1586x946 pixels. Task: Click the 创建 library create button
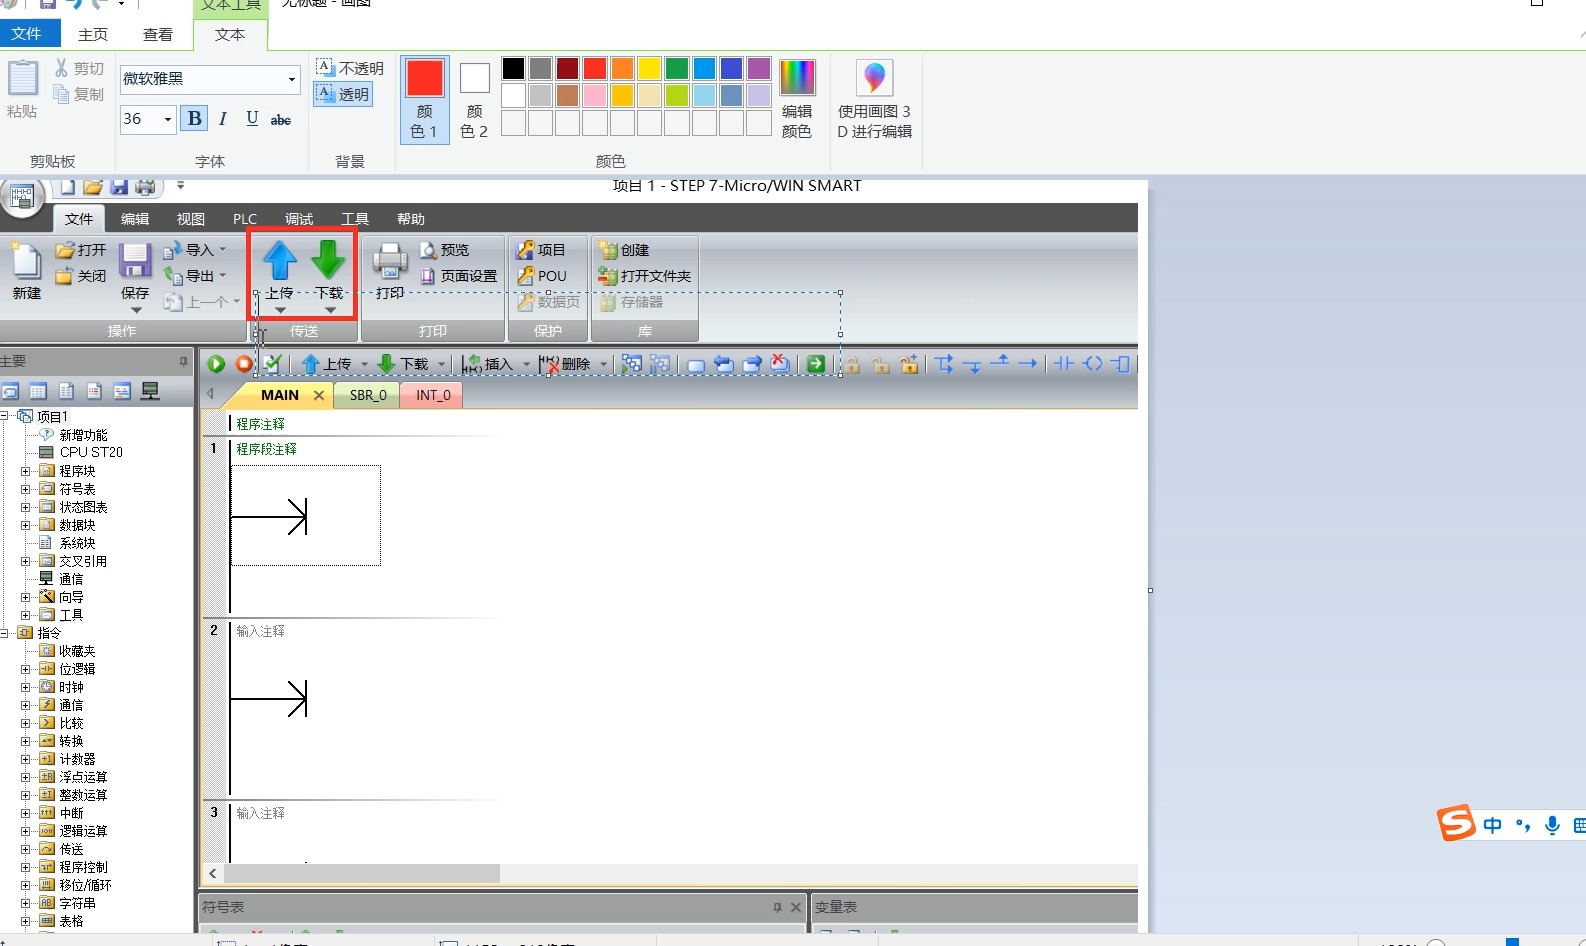[x=624, y=250]
